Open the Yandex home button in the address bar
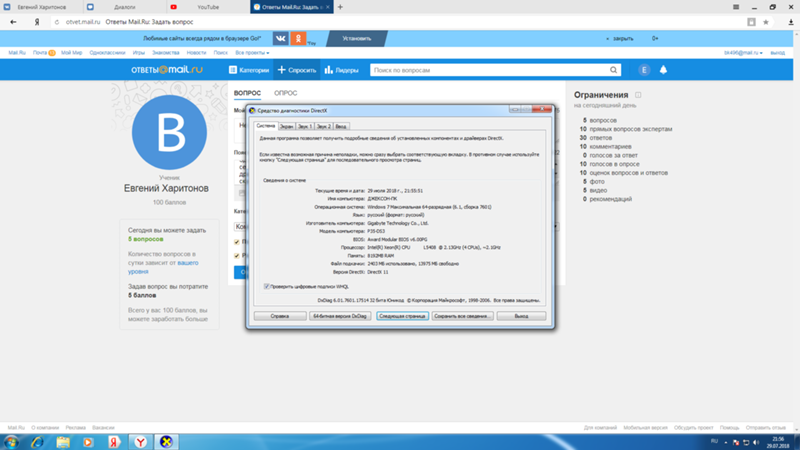The image size is (800, 450). (x=37, y=22)
